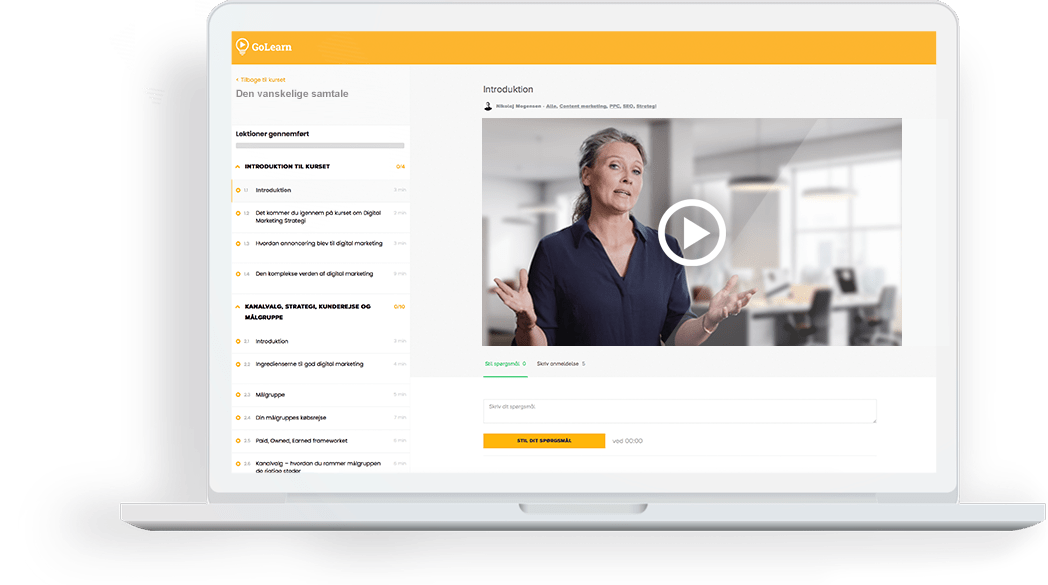The height and width of the screenshot is (585, 1048).
Task: Go back via Tilbage til kurset link
Action: (x=260, y=79)
